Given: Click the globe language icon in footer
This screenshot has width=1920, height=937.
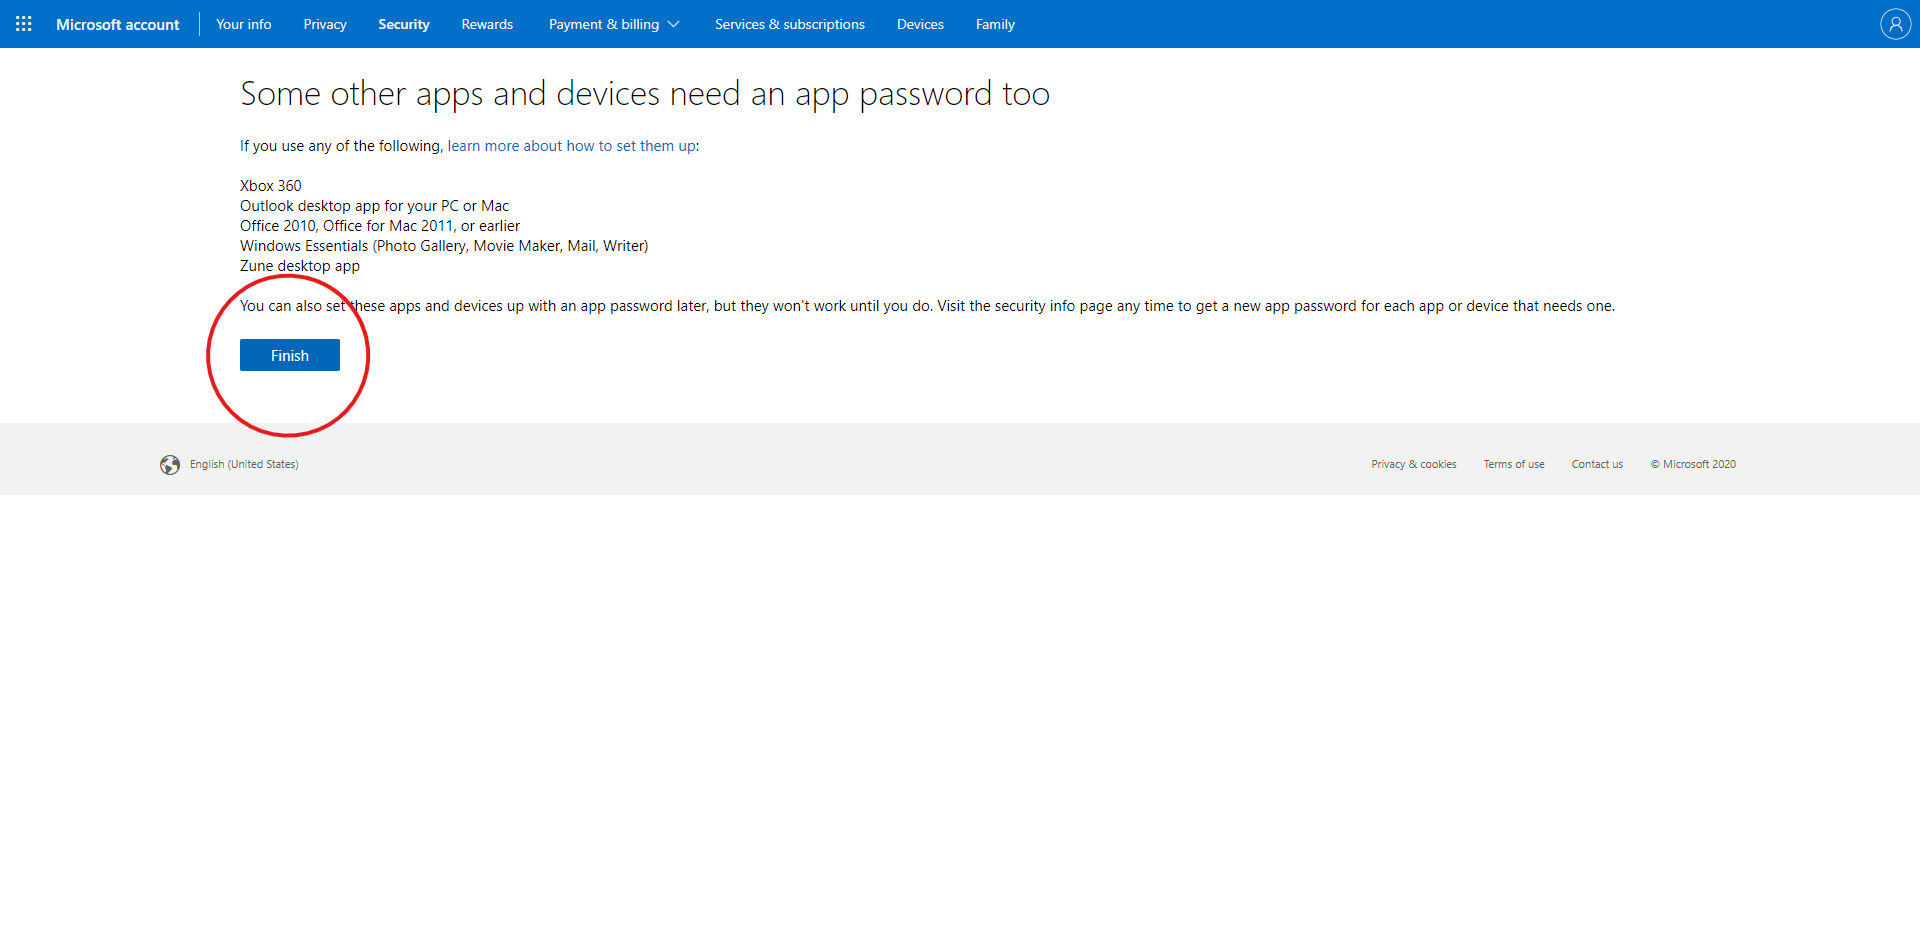Looking at the screenshot, I should (x=170, y=465).
